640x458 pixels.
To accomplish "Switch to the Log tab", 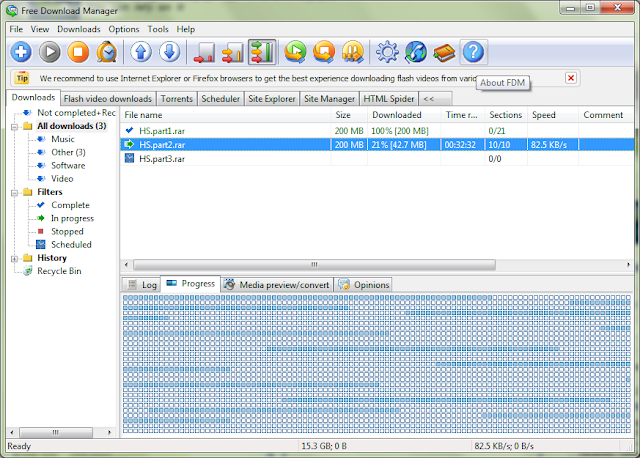I will pyautogui.click(x=142, y=285).
